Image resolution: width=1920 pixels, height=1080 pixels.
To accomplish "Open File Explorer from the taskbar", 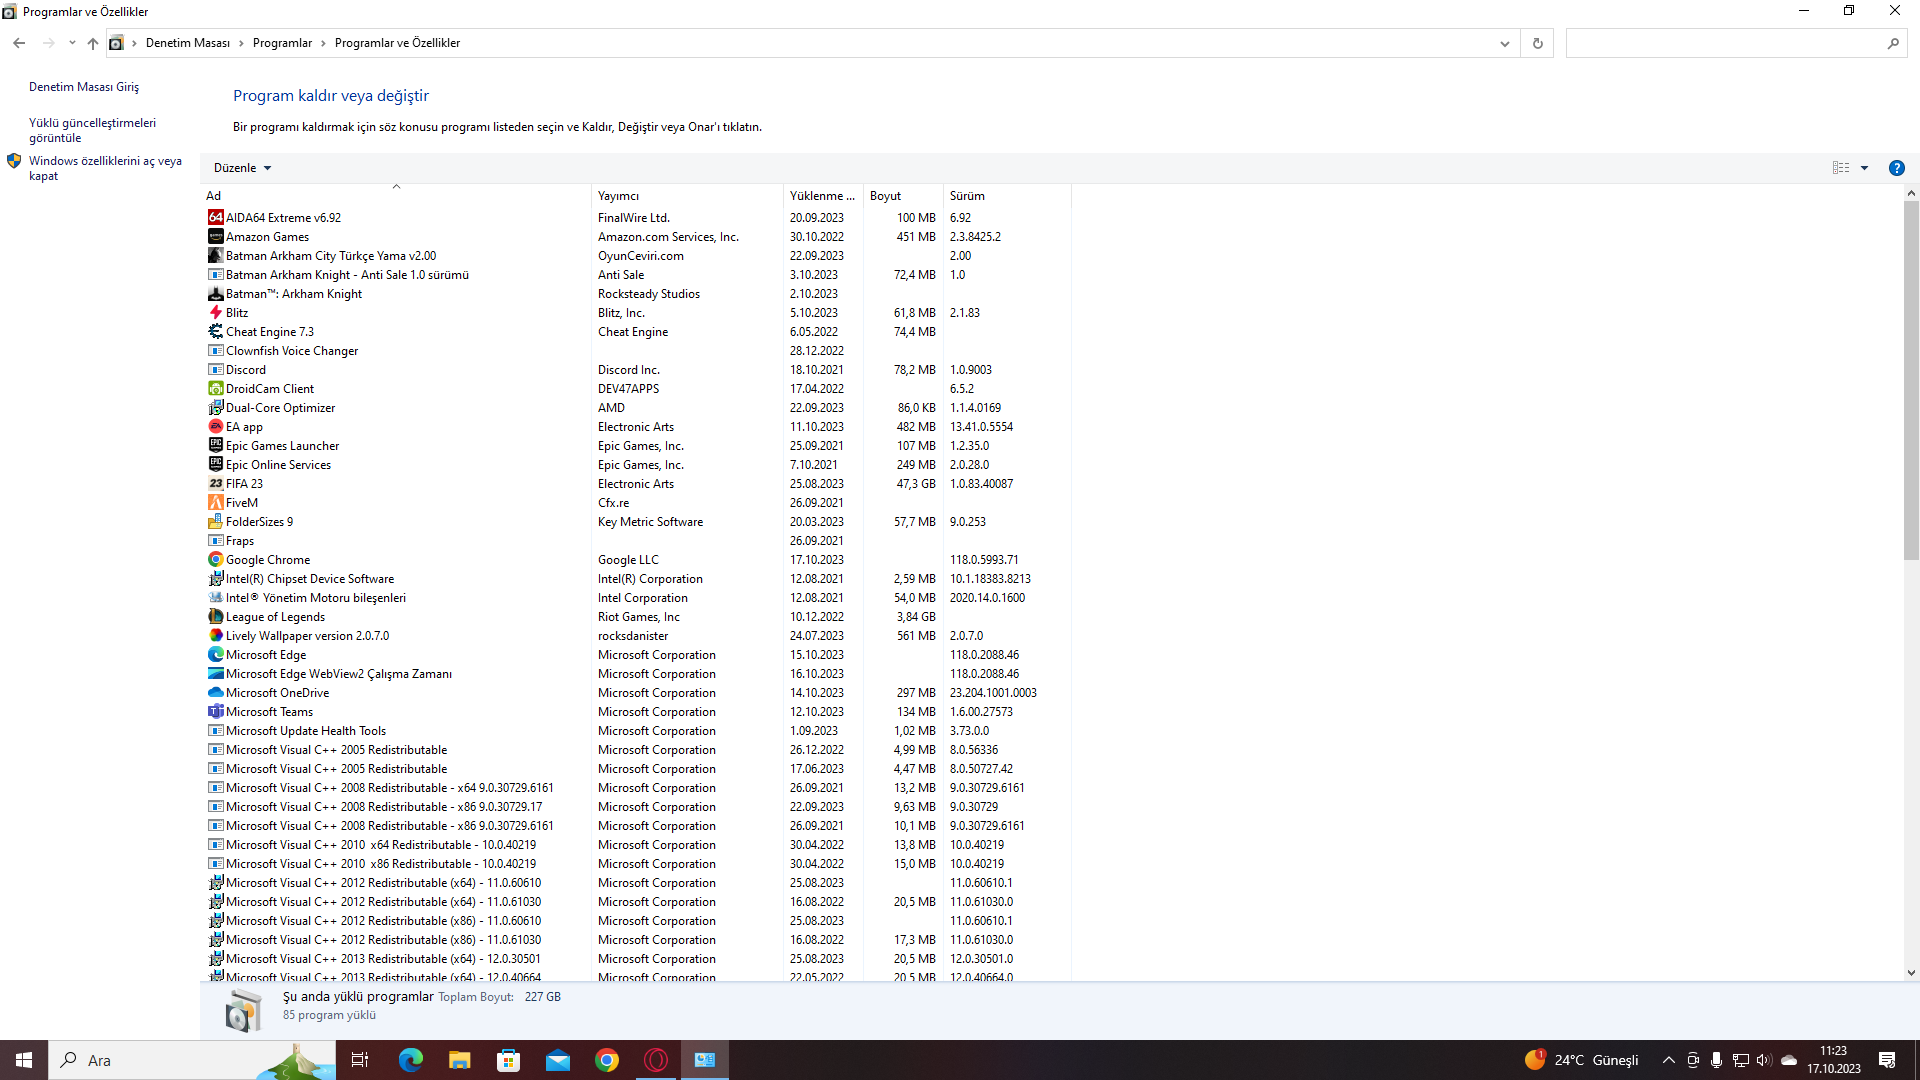I will click(459, 1059).
